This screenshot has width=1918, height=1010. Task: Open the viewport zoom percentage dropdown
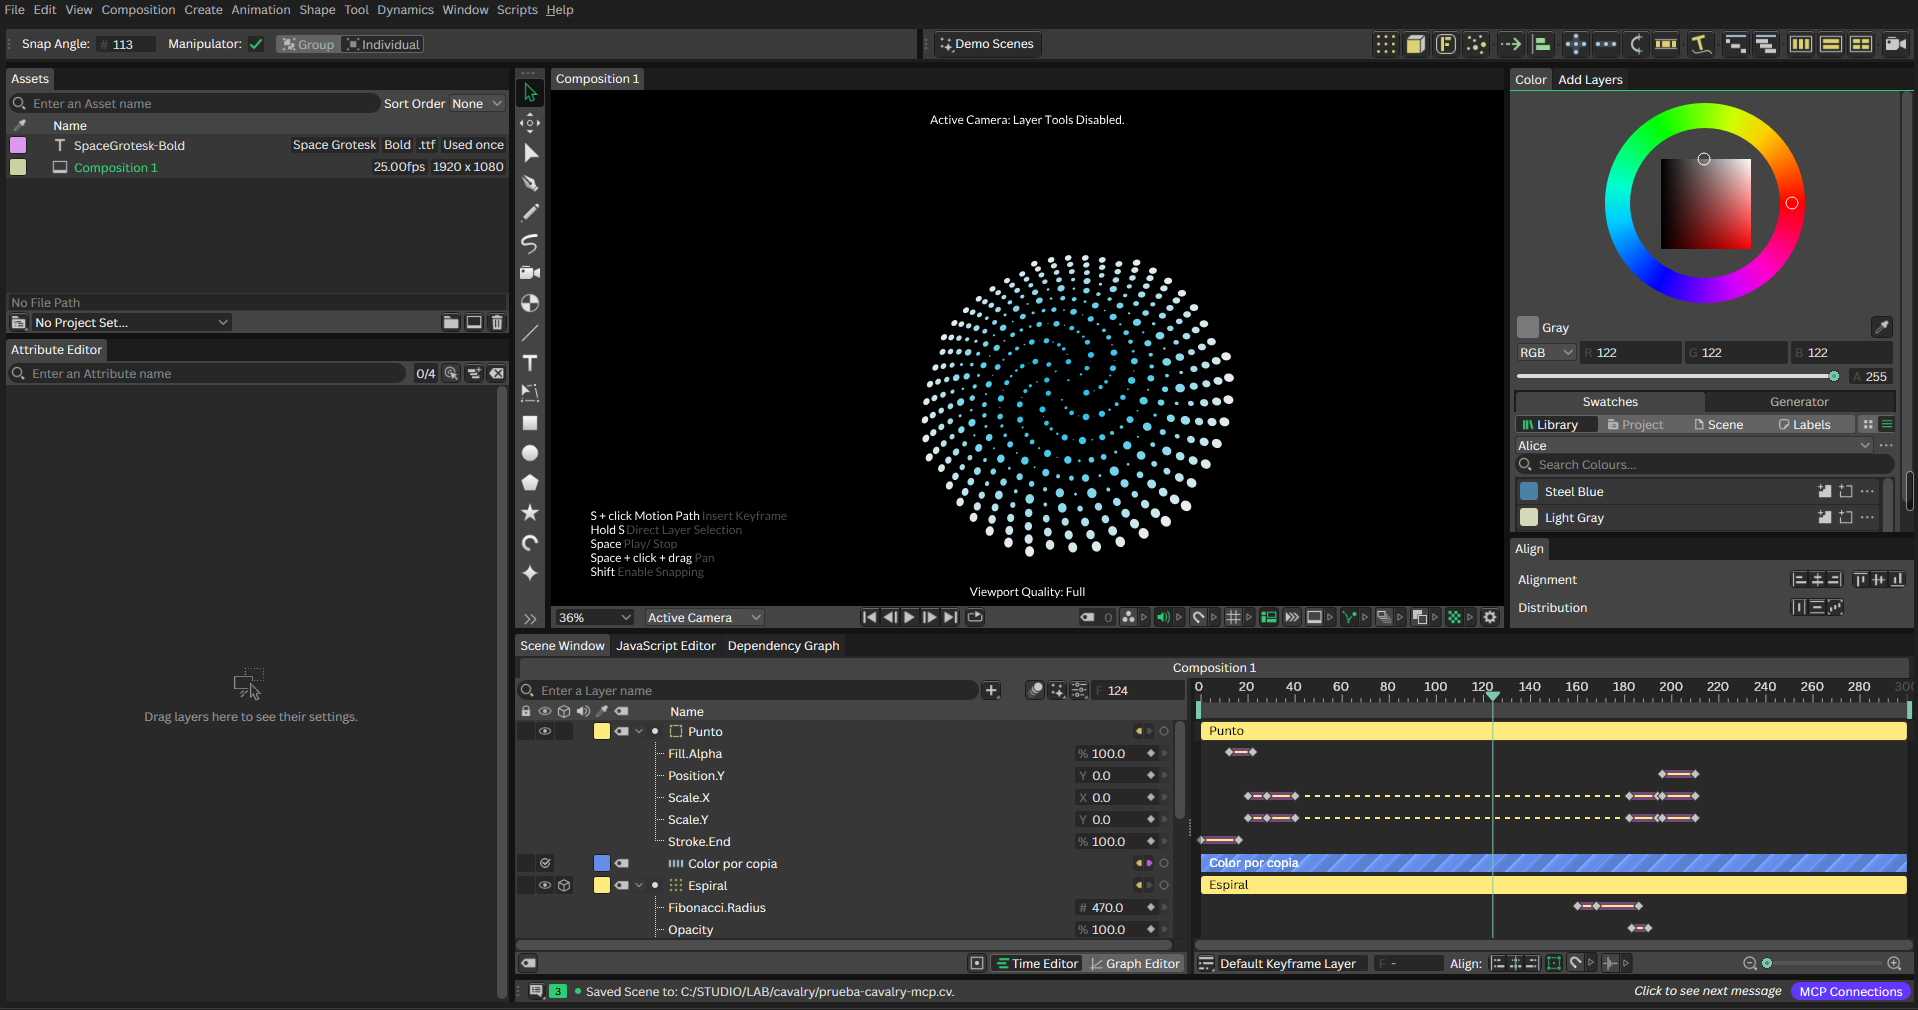pyautogui.click(x=594, y=618)
